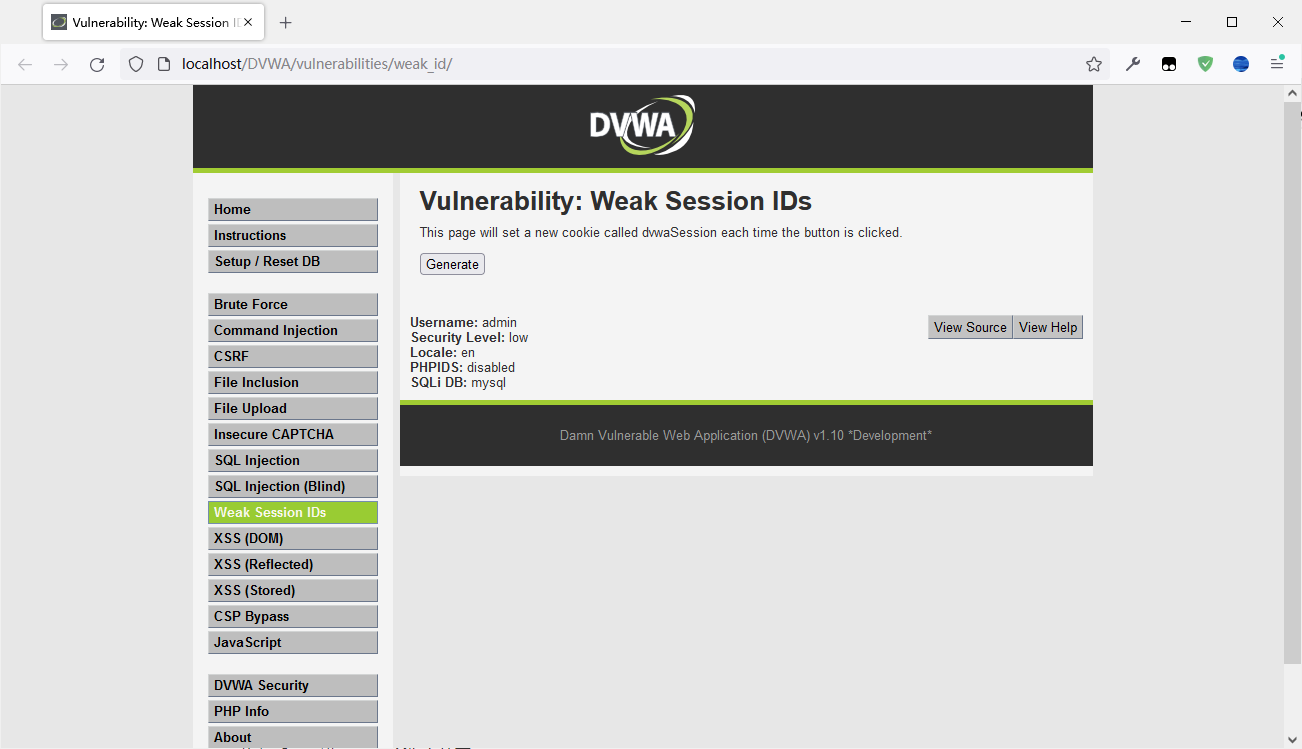Image resolution: width=1302 pixels, height=749 pixels.
Task: Open DVWA Security settings
Action: coord(293,685)
